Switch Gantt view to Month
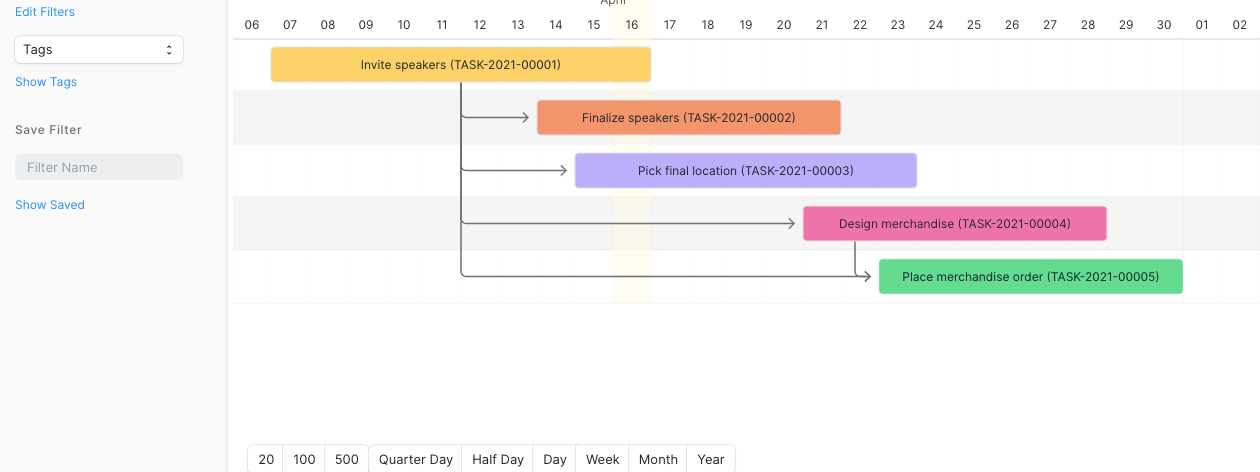 (658, 459)
